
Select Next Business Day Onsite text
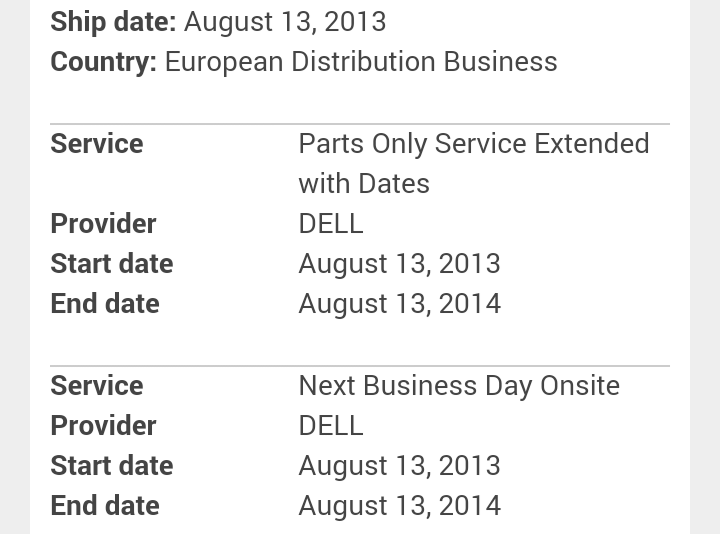459,386
